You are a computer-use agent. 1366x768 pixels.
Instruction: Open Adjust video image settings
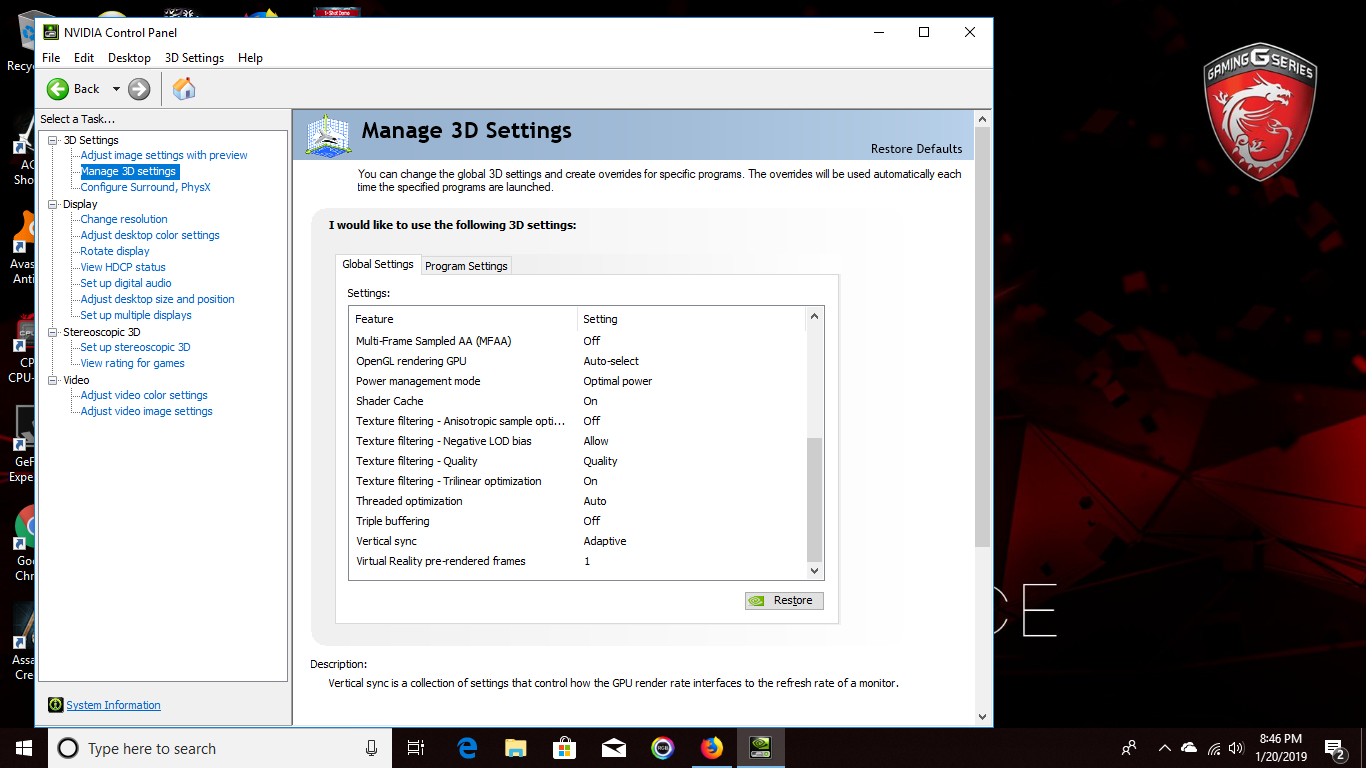pyautogui.click(x=146, y=411)
